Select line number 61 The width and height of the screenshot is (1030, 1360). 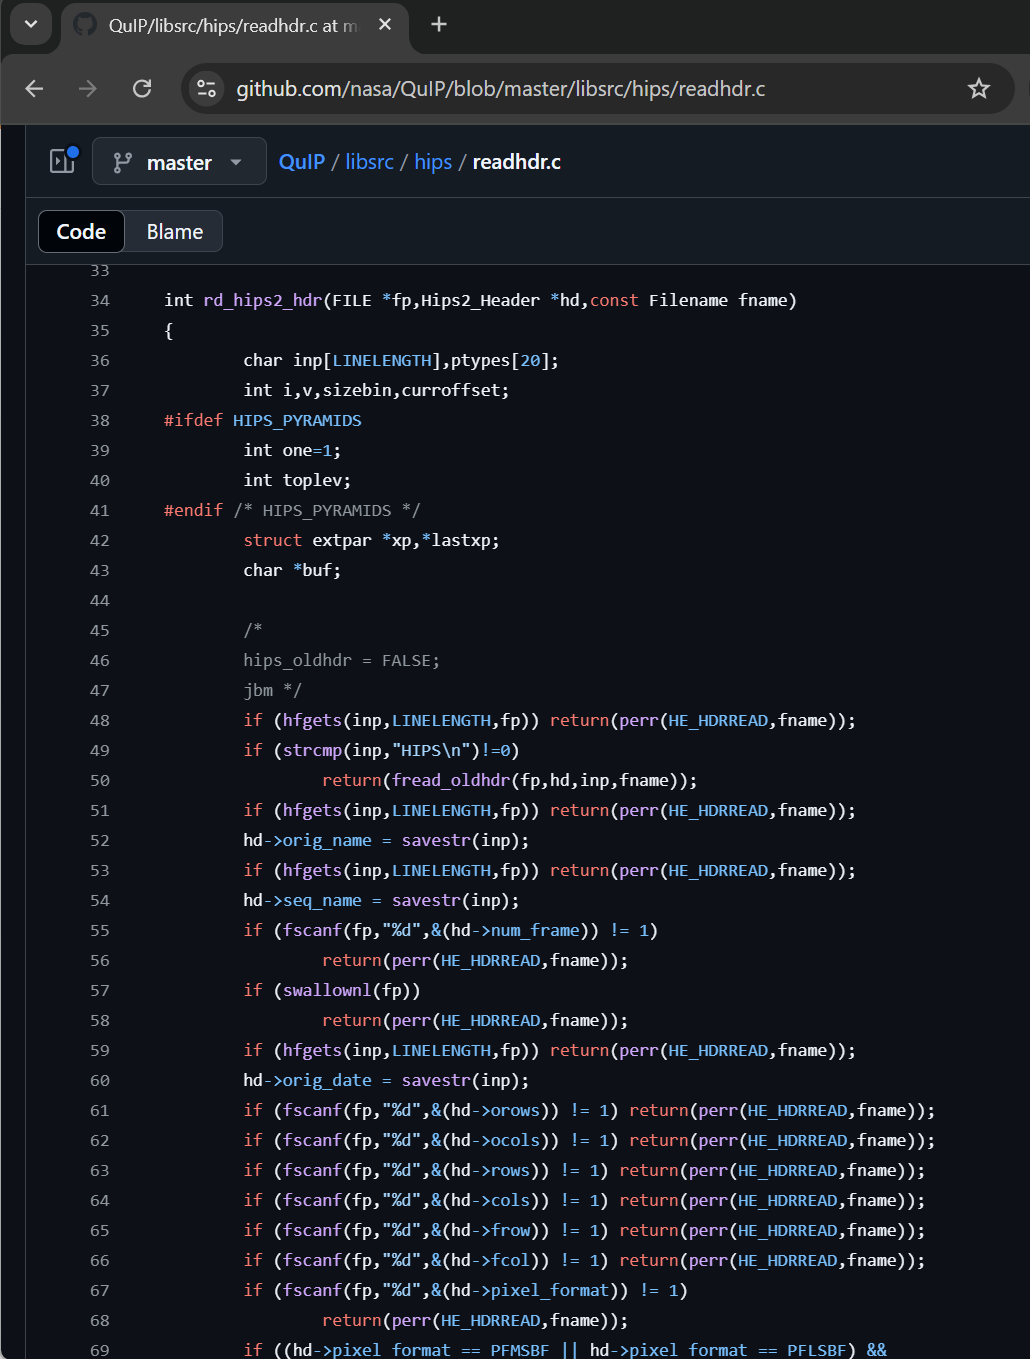click(x=100, y=1110)
